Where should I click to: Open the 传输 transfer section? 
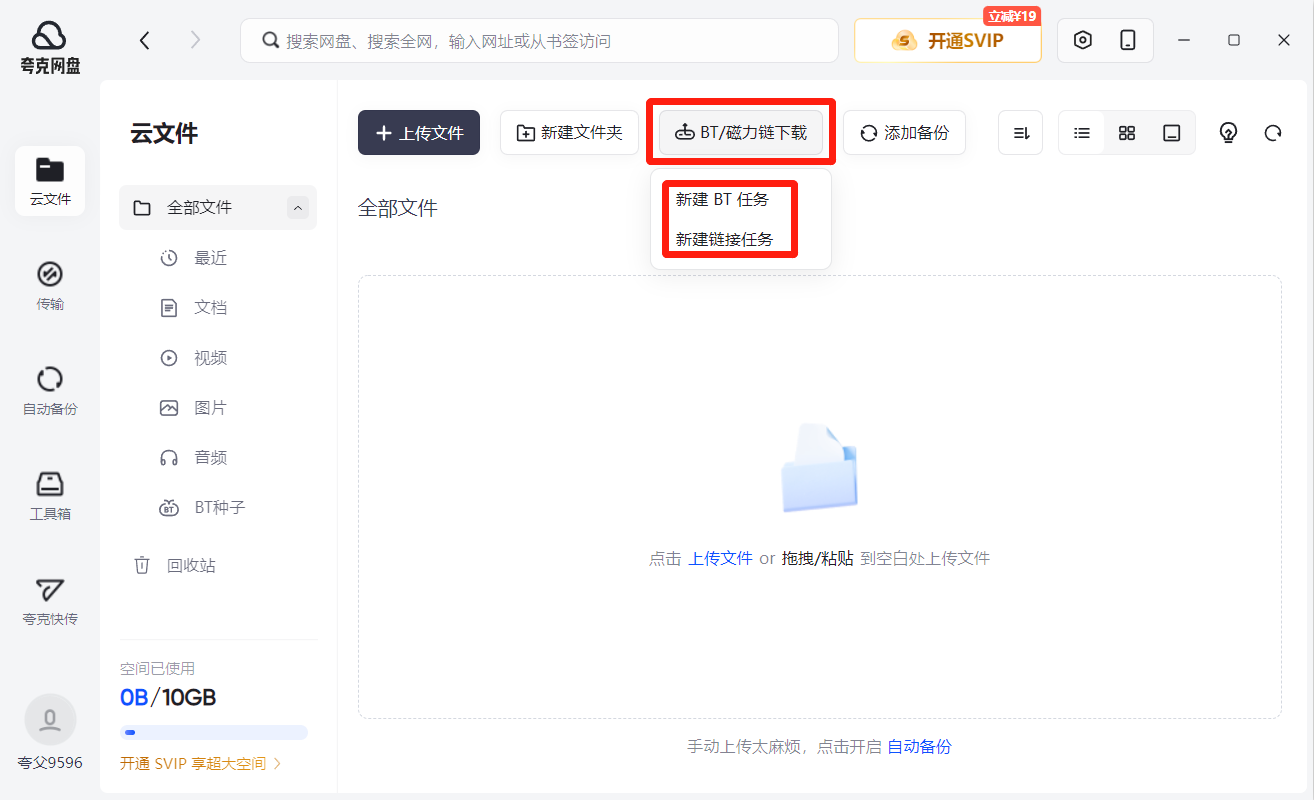[x=50, y=286]
